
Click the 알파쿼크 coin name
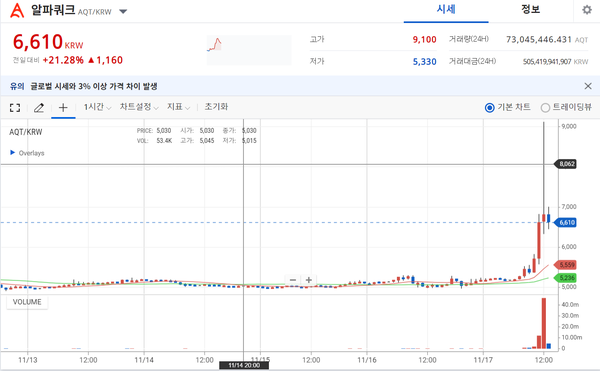(53, 10)
